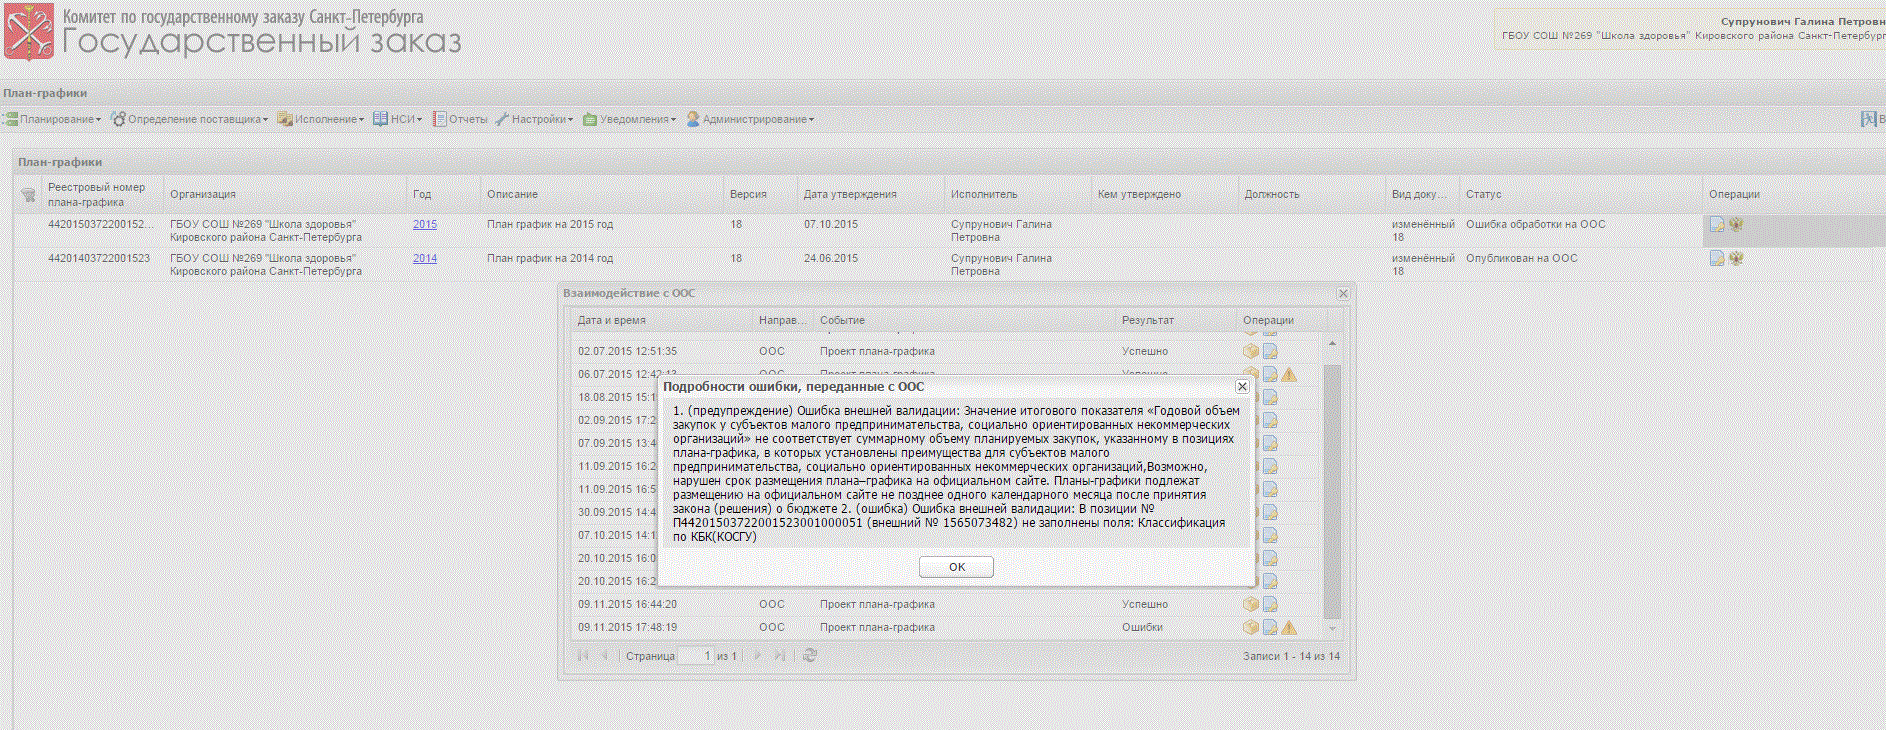Close the error details dialog with its X
1886x730 pixels.
(1242, 386)
